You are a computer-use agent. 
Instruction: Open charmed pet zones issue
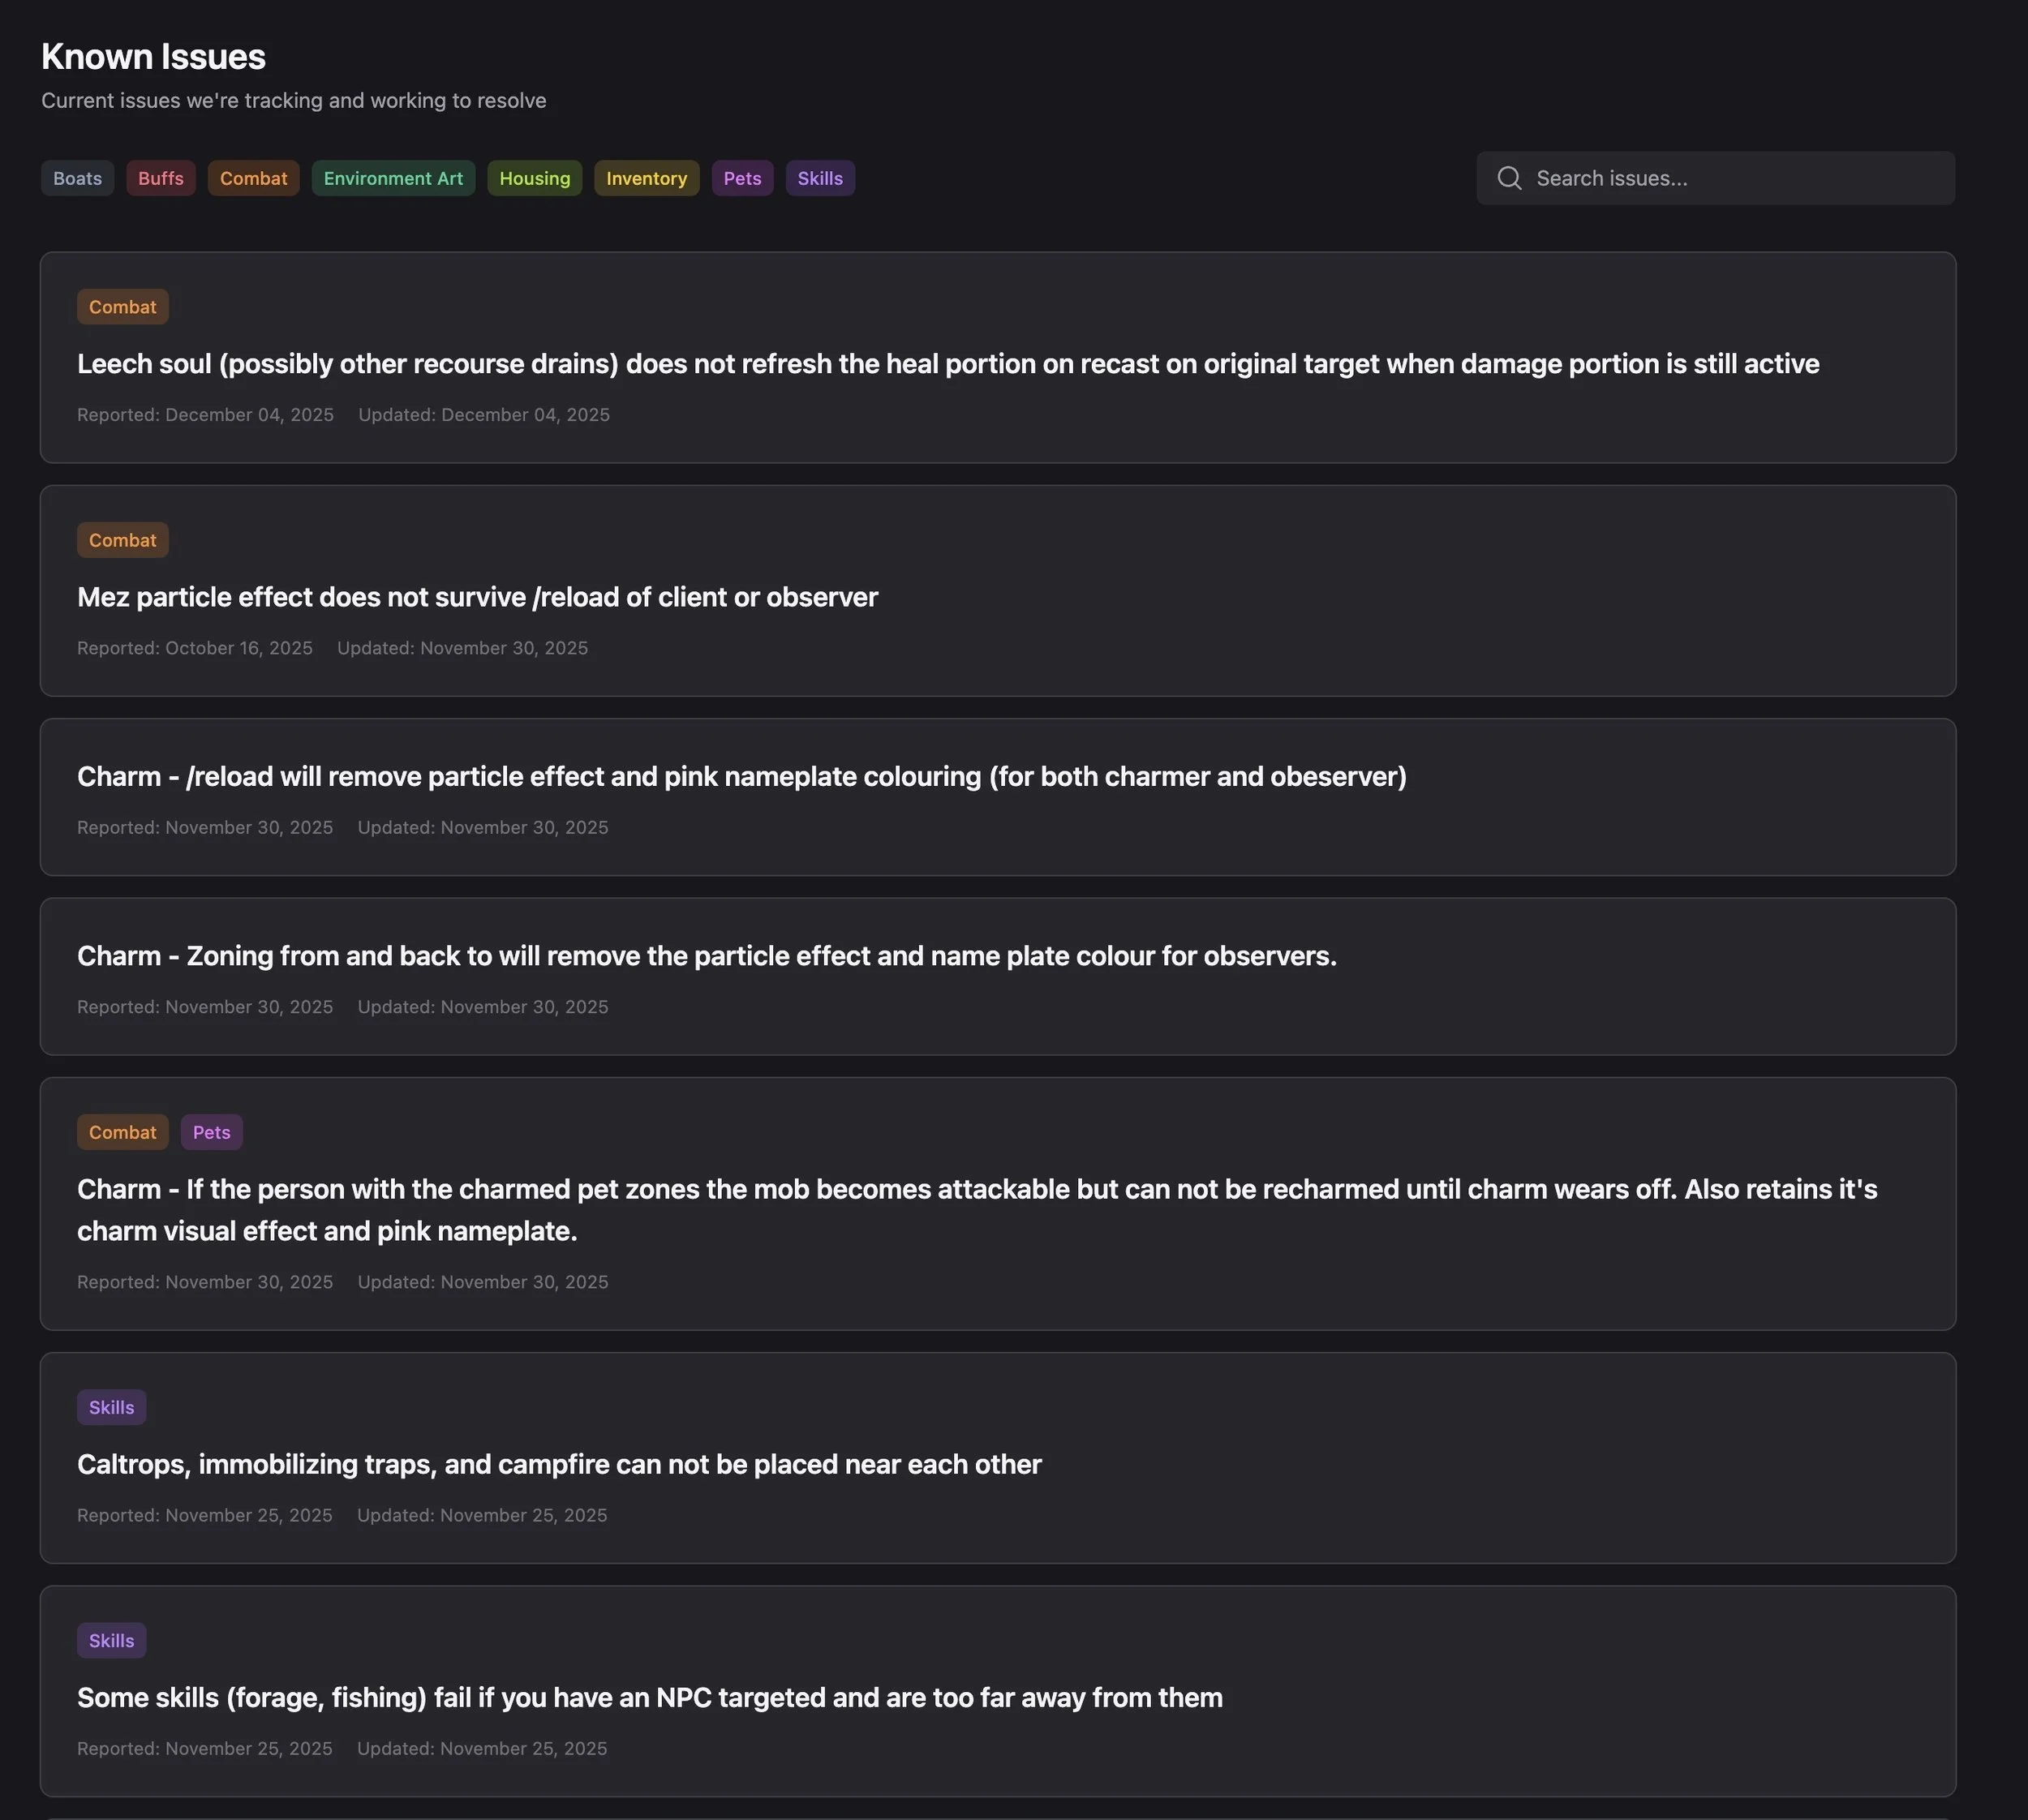click(998, 1204)
